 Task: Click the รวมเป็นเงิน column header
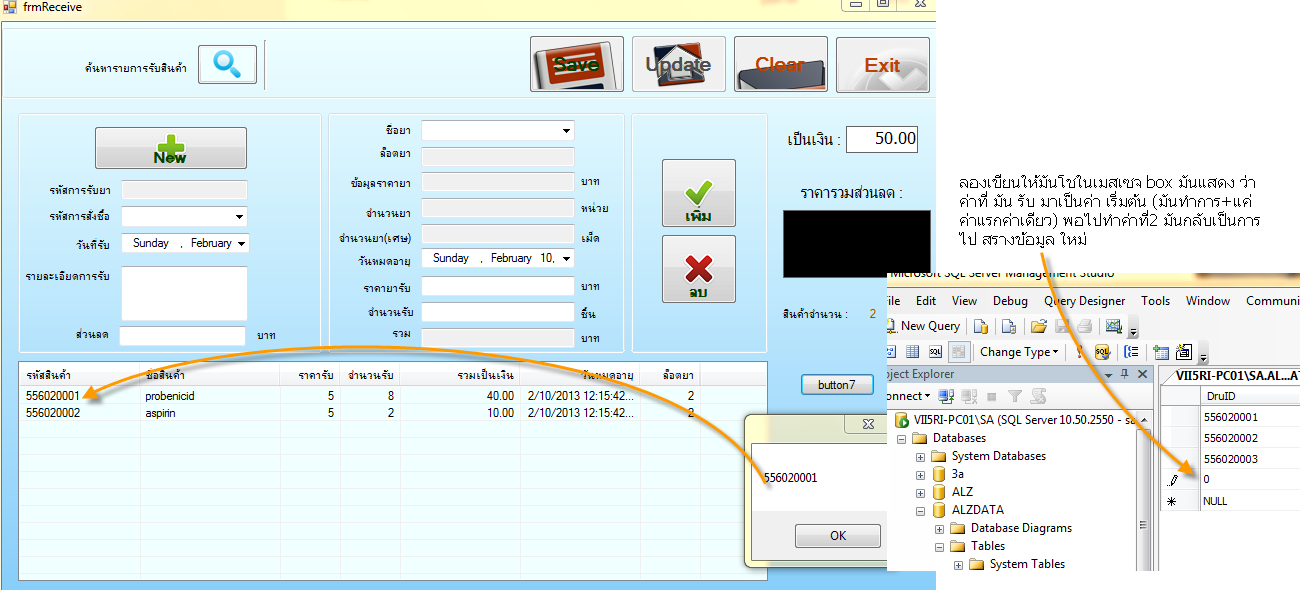pyautogui.click(x=459, y=375)
